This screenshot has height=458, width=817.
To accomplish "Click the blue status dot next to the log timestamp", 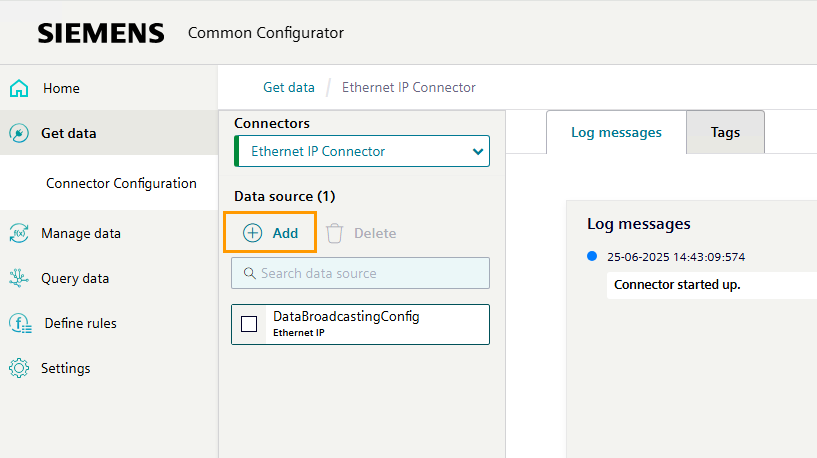I will pyautogui.click(x=592, y=256).
